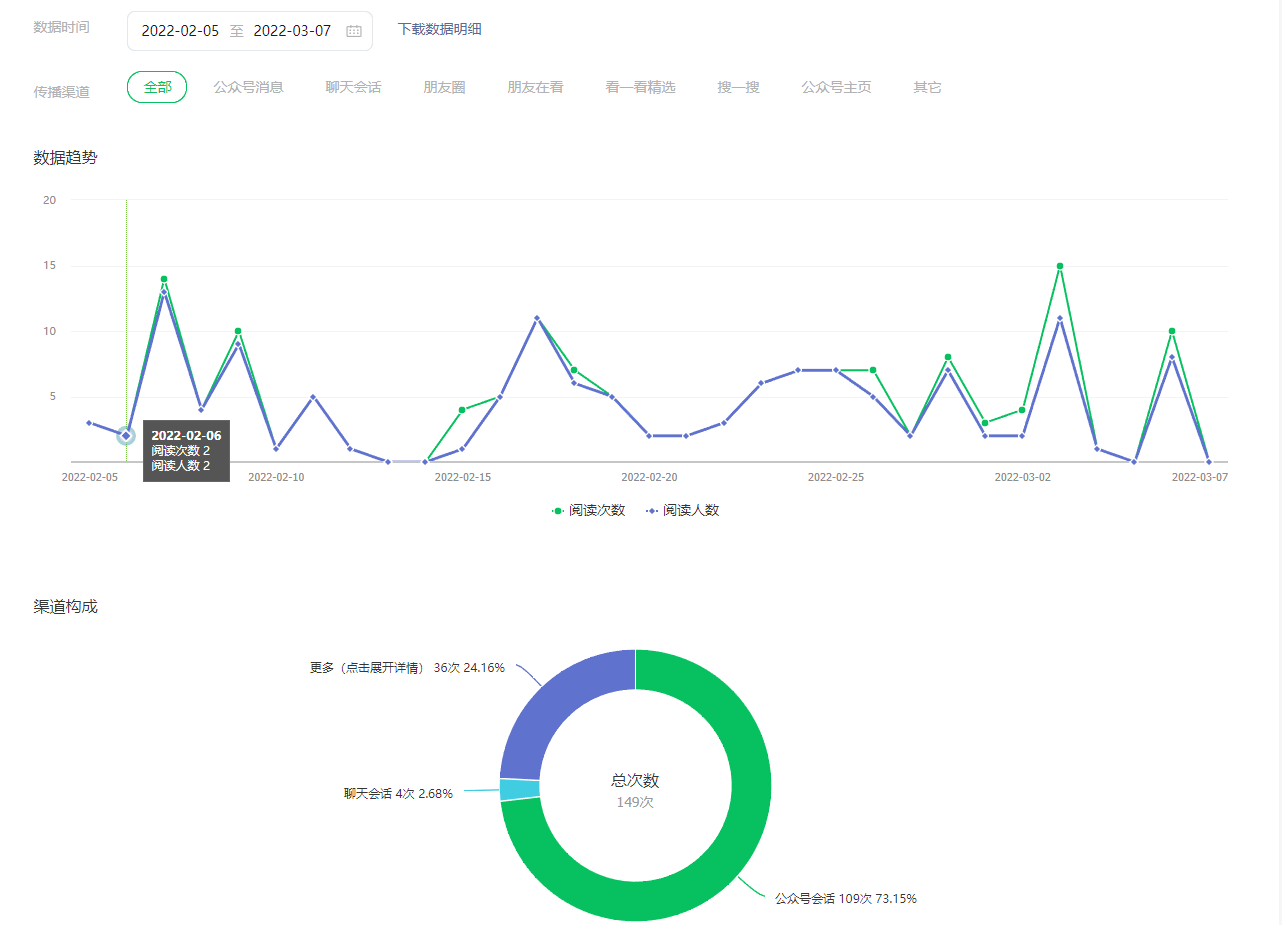Switch to 聊天会话 channel tab
The image size is (1282, 925).
(x=353, y=87)
